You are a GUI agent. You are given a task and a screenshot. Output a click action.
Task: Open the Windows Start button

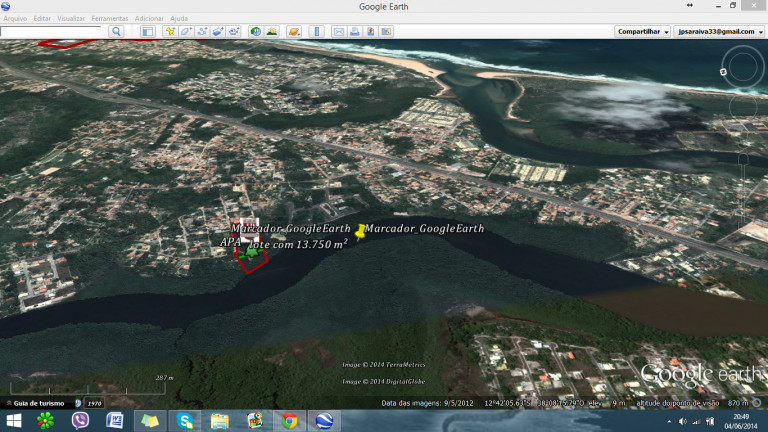click(x=14, y=421)
